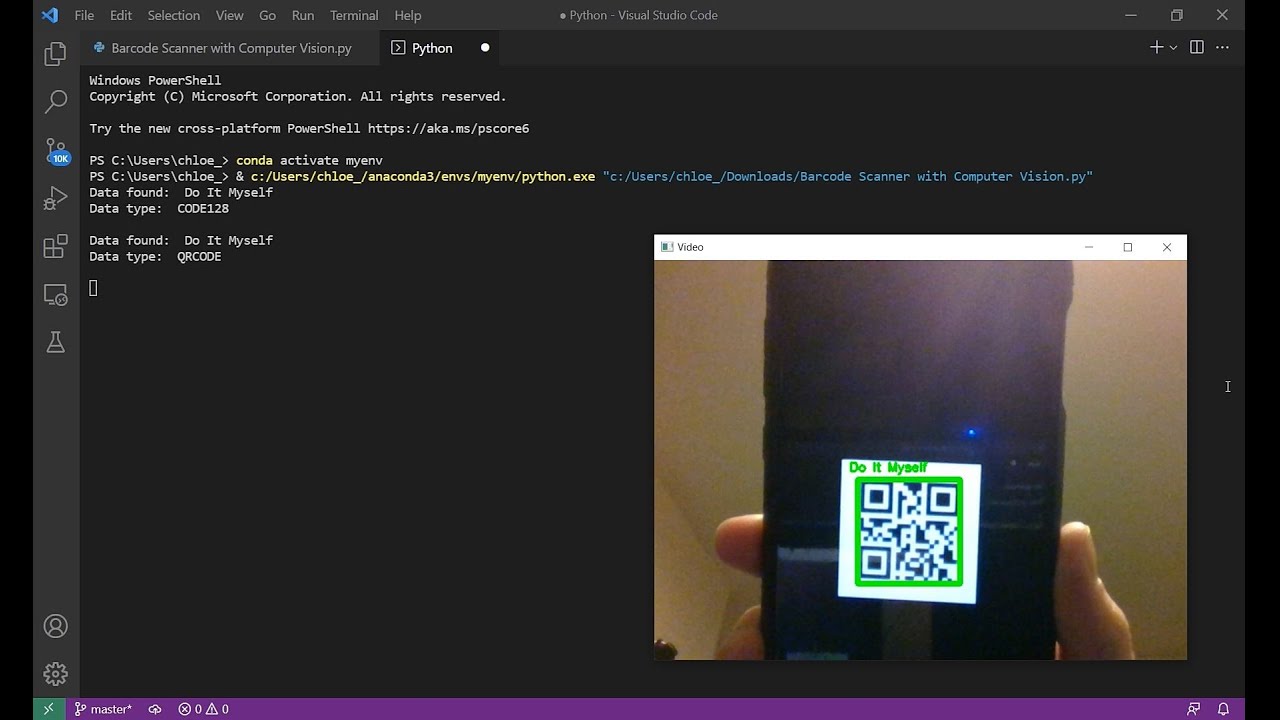Open the Run menu

(303, 15)
